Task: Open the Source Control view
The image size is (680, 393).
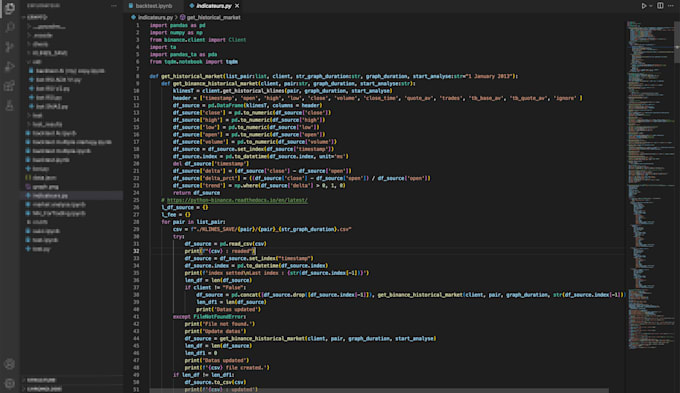Action: click(x=9, y=47)
